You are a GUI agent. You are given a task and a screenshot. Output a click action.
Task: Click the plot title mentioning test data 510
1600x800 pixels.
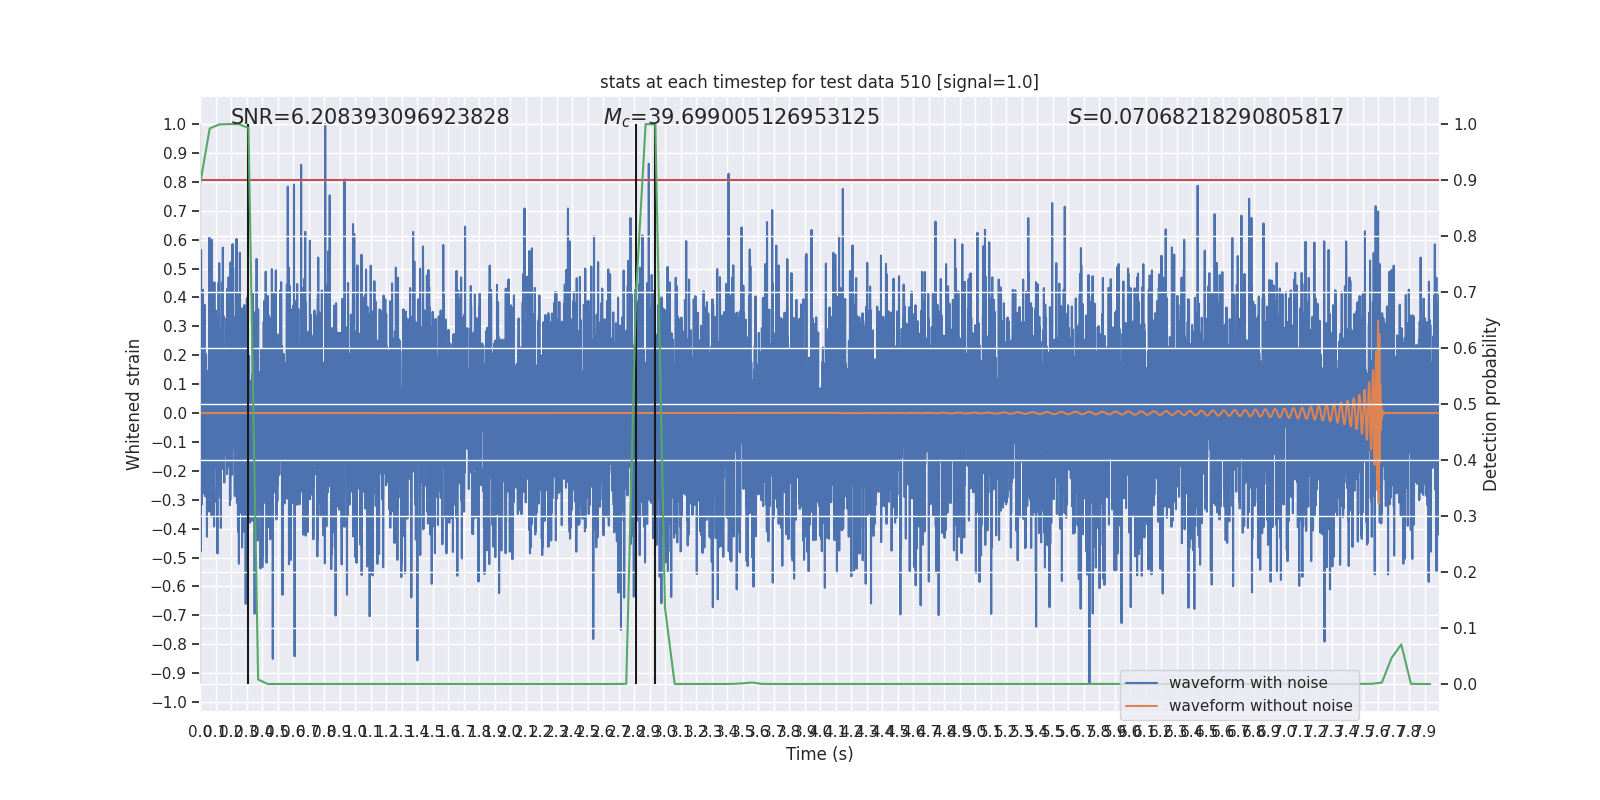click(819, 82)
